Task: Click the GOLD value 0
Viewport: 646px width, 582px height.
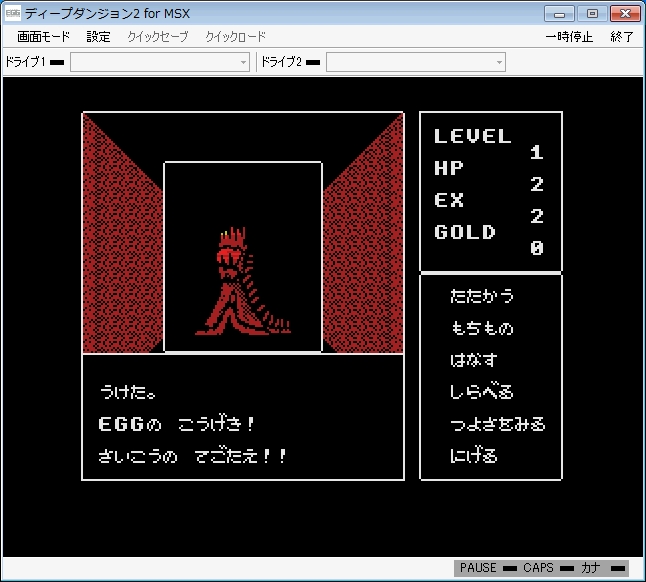Action: 537,248
